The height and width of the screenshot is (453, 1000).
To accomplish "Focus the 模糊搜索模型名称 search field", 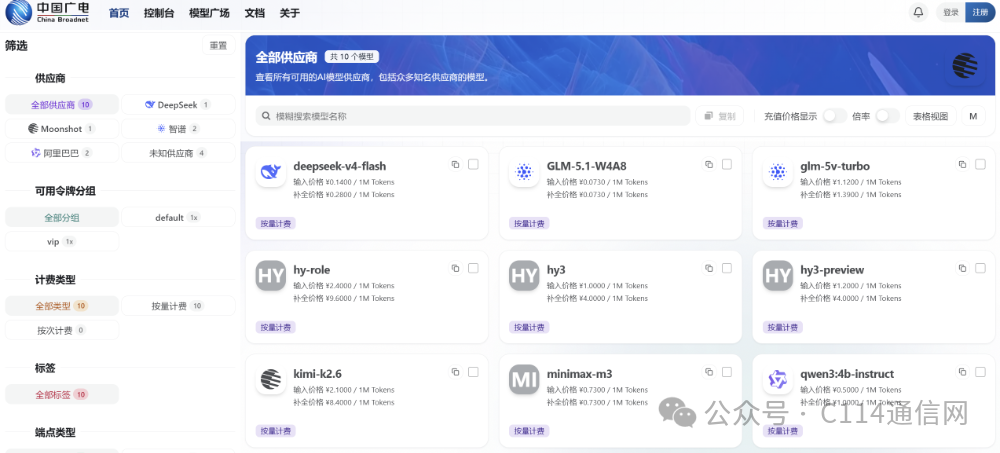I will [473, 116].
